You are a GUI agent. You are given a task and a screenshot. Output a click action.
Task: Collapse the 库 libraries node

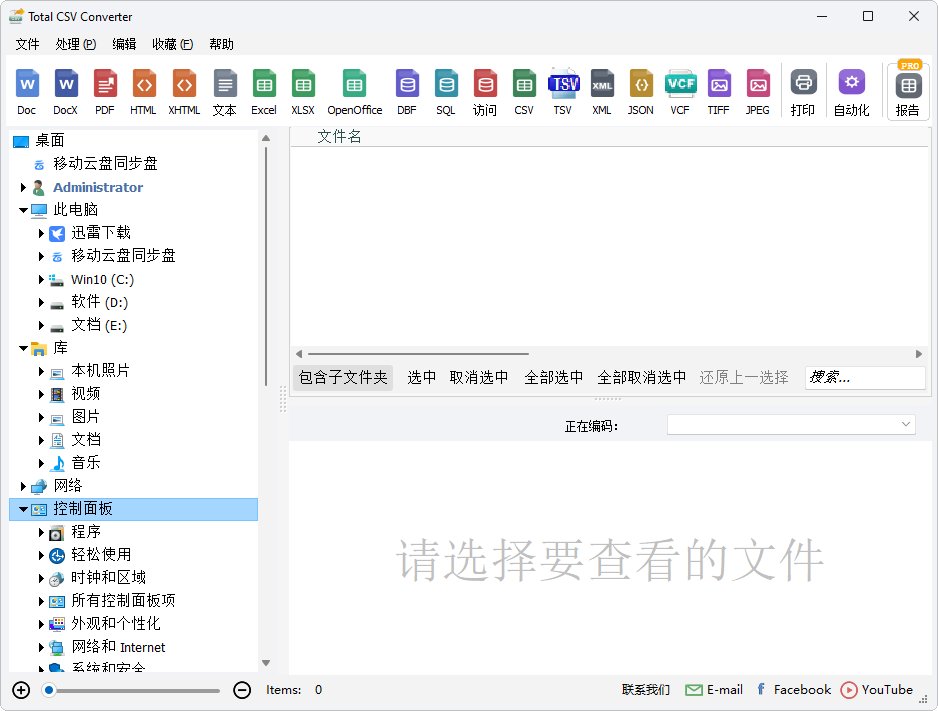pos(23,348)
